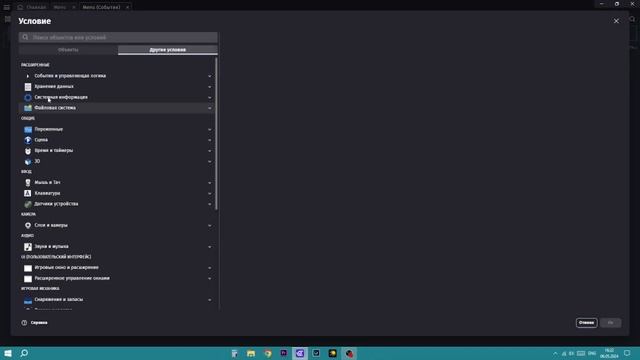
Task: Select the Слои и камеры row label
Action: coord(51,225)
